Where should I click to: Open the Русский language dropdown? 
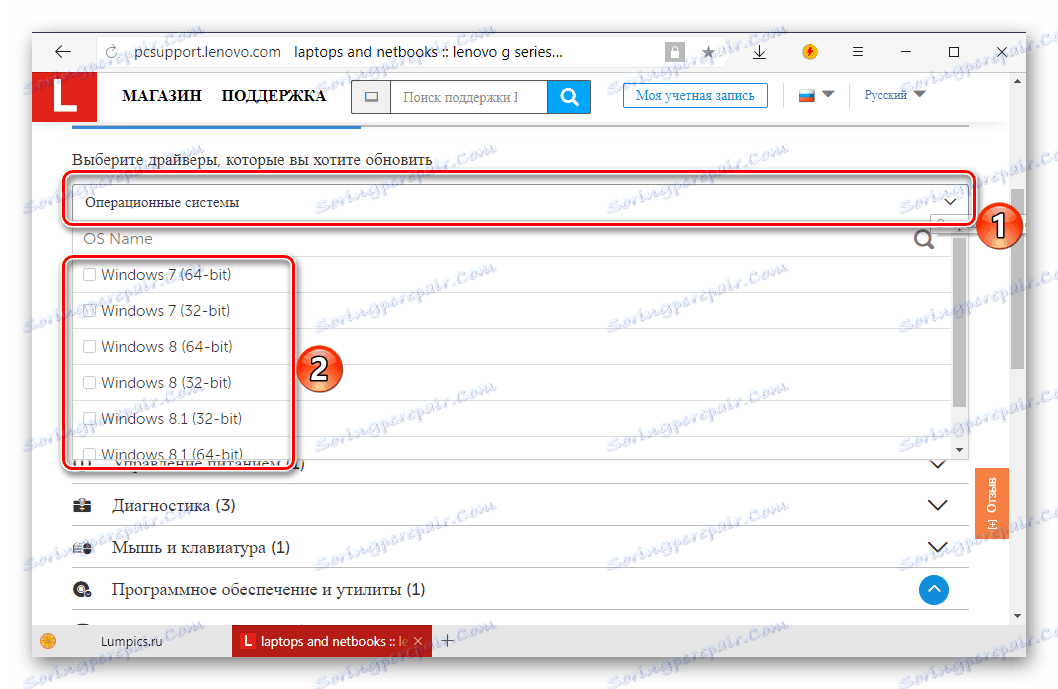click(894, 95)
